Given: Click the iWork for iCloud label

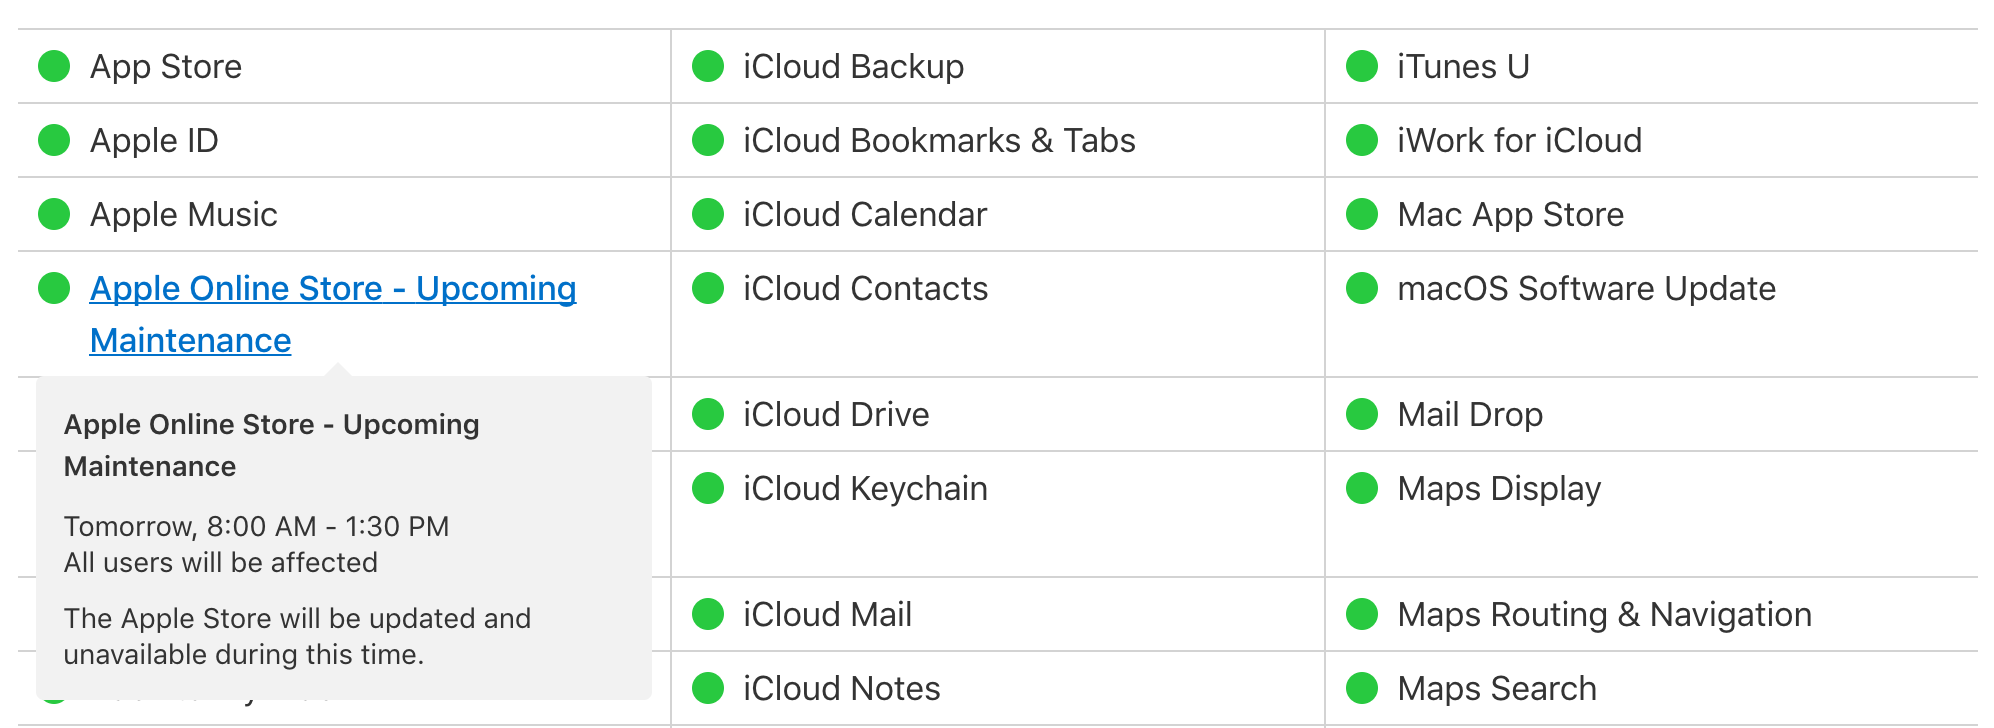Looking at the screenshot, I should (x=1519, y=141).
